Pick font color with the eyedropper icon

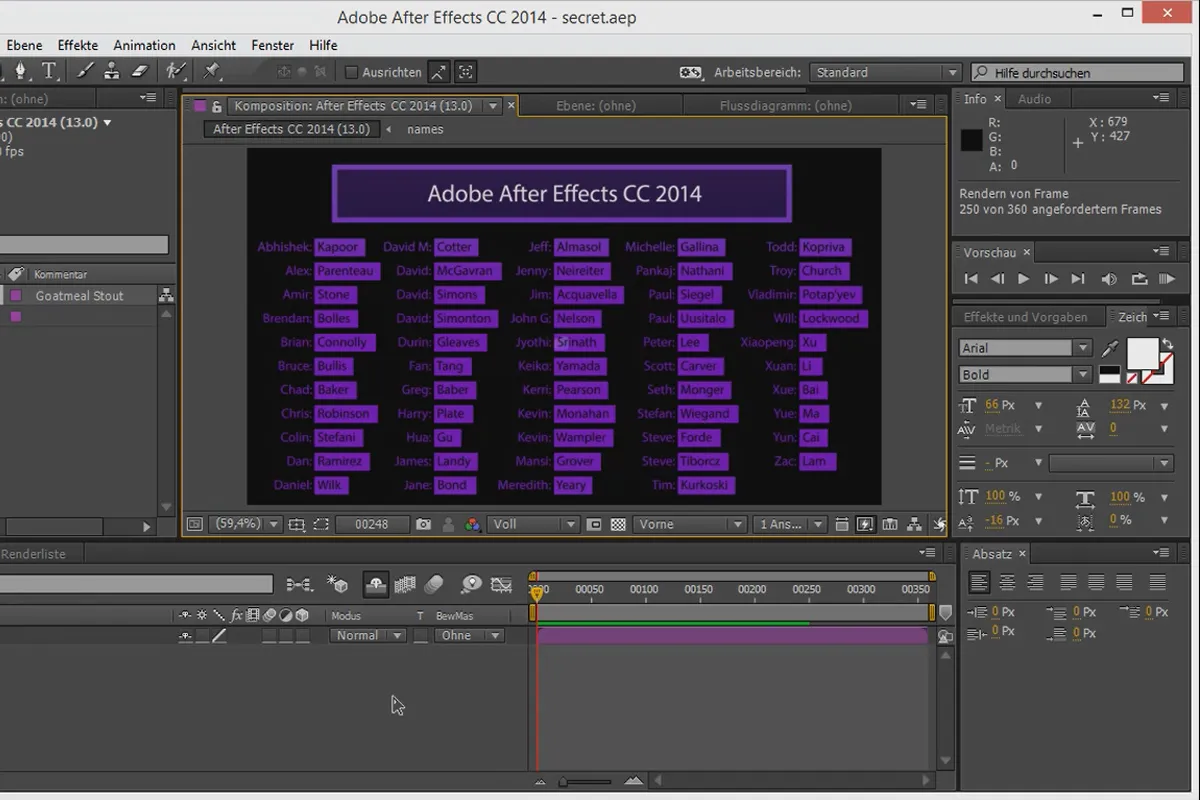click(1110, 349)
